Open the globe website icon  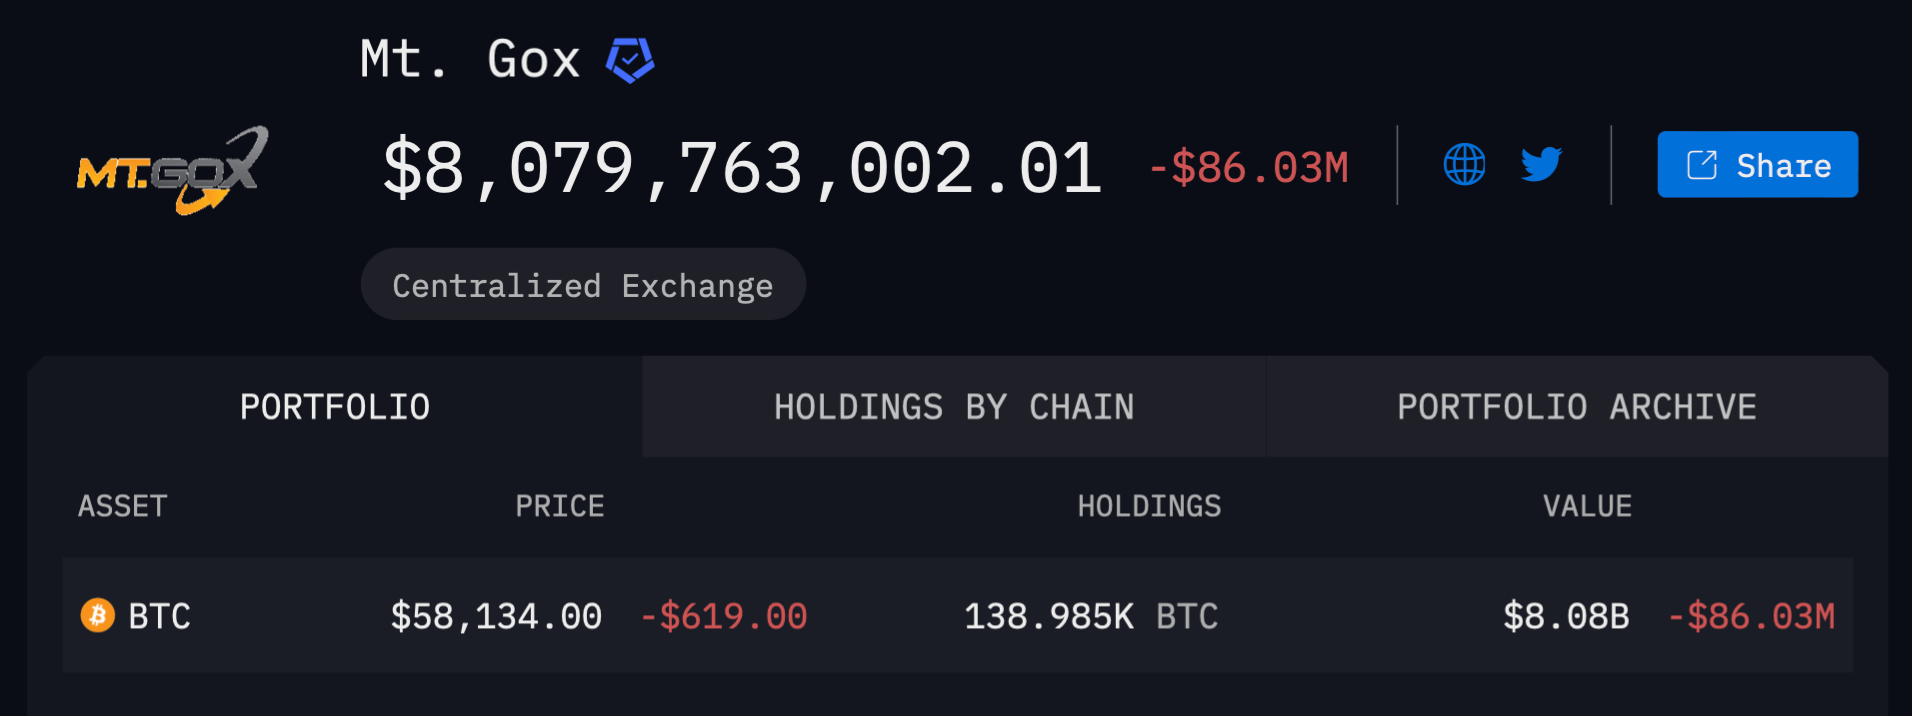pyautogui.click(x=1464, y=164)
